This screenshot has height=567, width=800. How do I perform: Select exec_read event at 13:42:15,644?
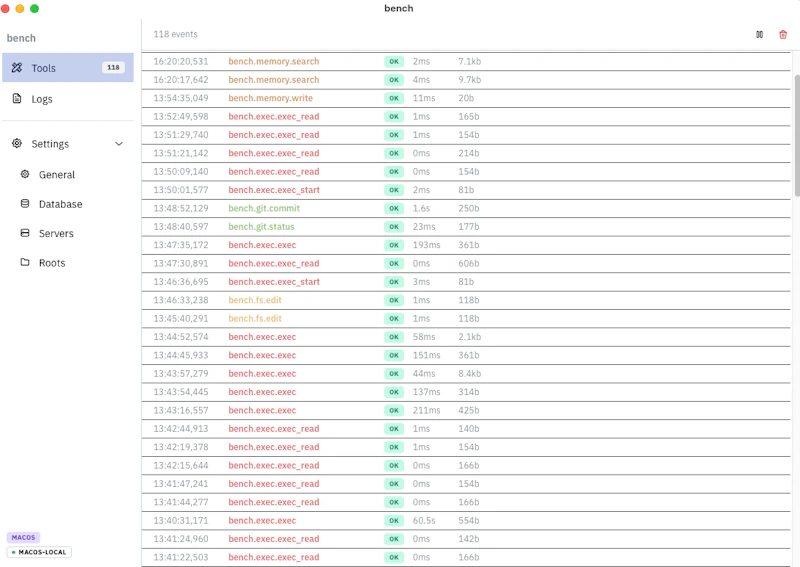click(x=466, y=465)
